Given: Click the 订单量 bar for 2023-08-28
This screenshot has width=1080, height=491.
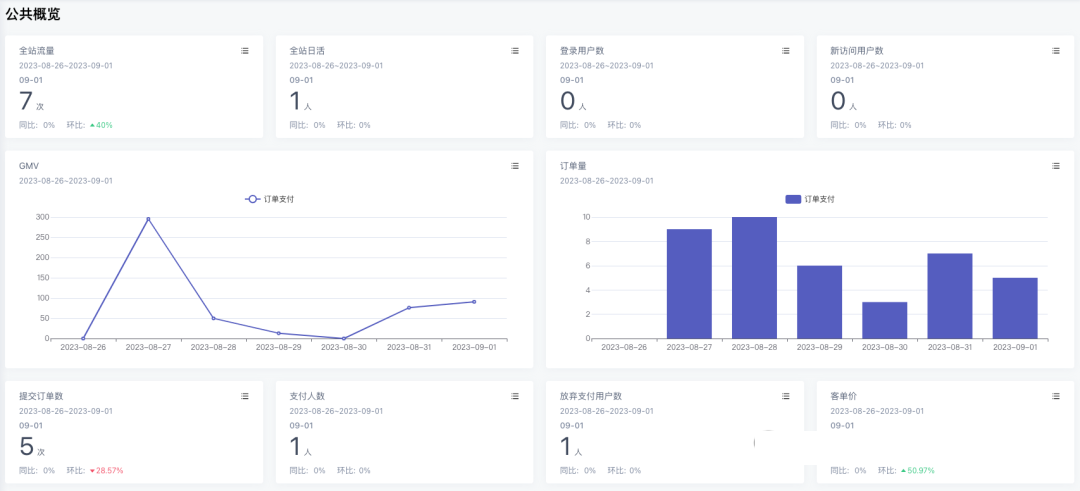Looking at the screenshot, I should pos(754,278).
